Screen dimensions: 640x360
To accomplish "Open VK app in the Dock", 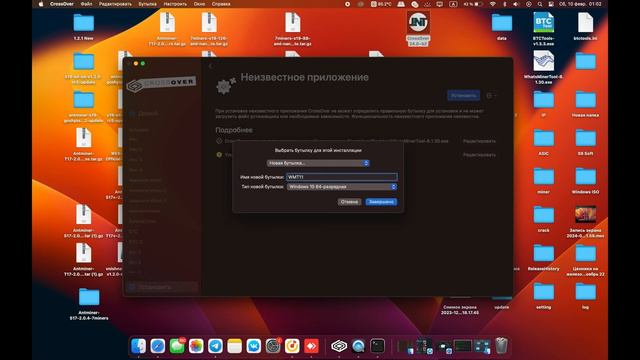I will click(x=253, y=346).
